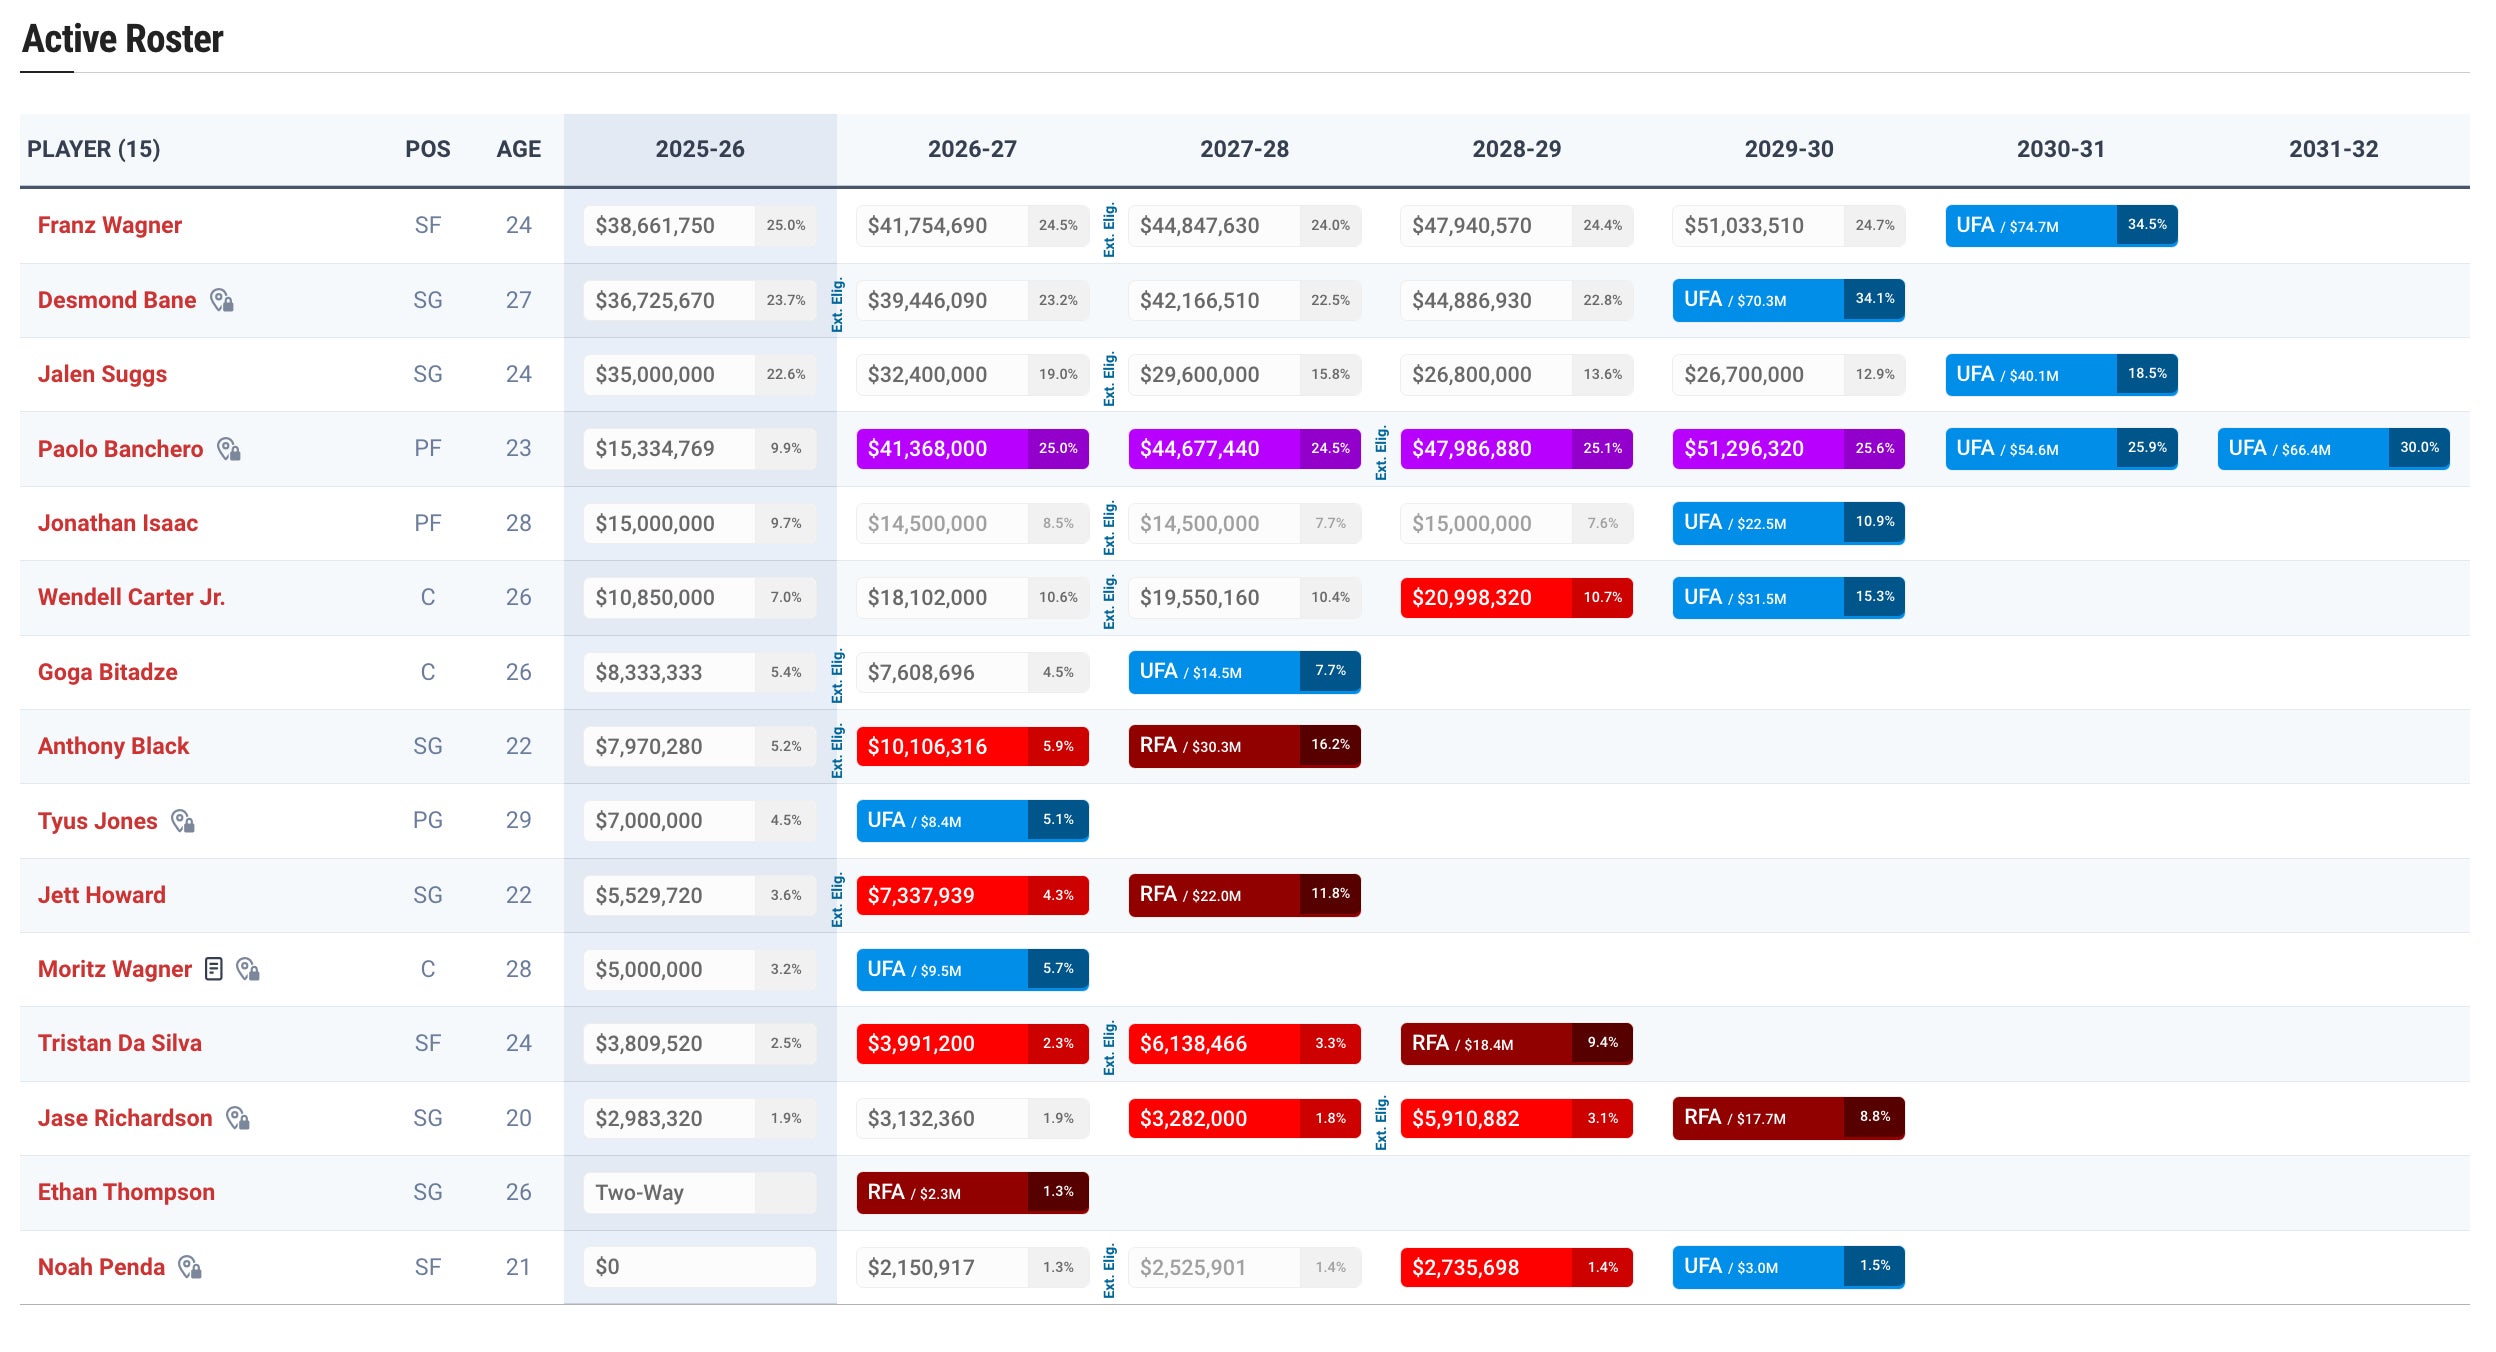Click the PLAYER (15) column header

pyautogui.click(x=93, y=149)
